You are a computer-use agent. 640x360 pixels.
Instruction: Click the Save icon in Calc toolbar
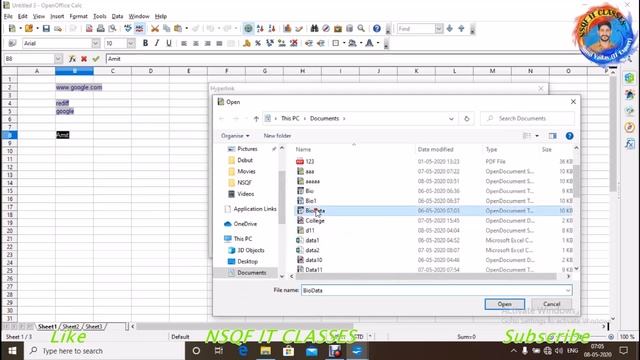46,29
